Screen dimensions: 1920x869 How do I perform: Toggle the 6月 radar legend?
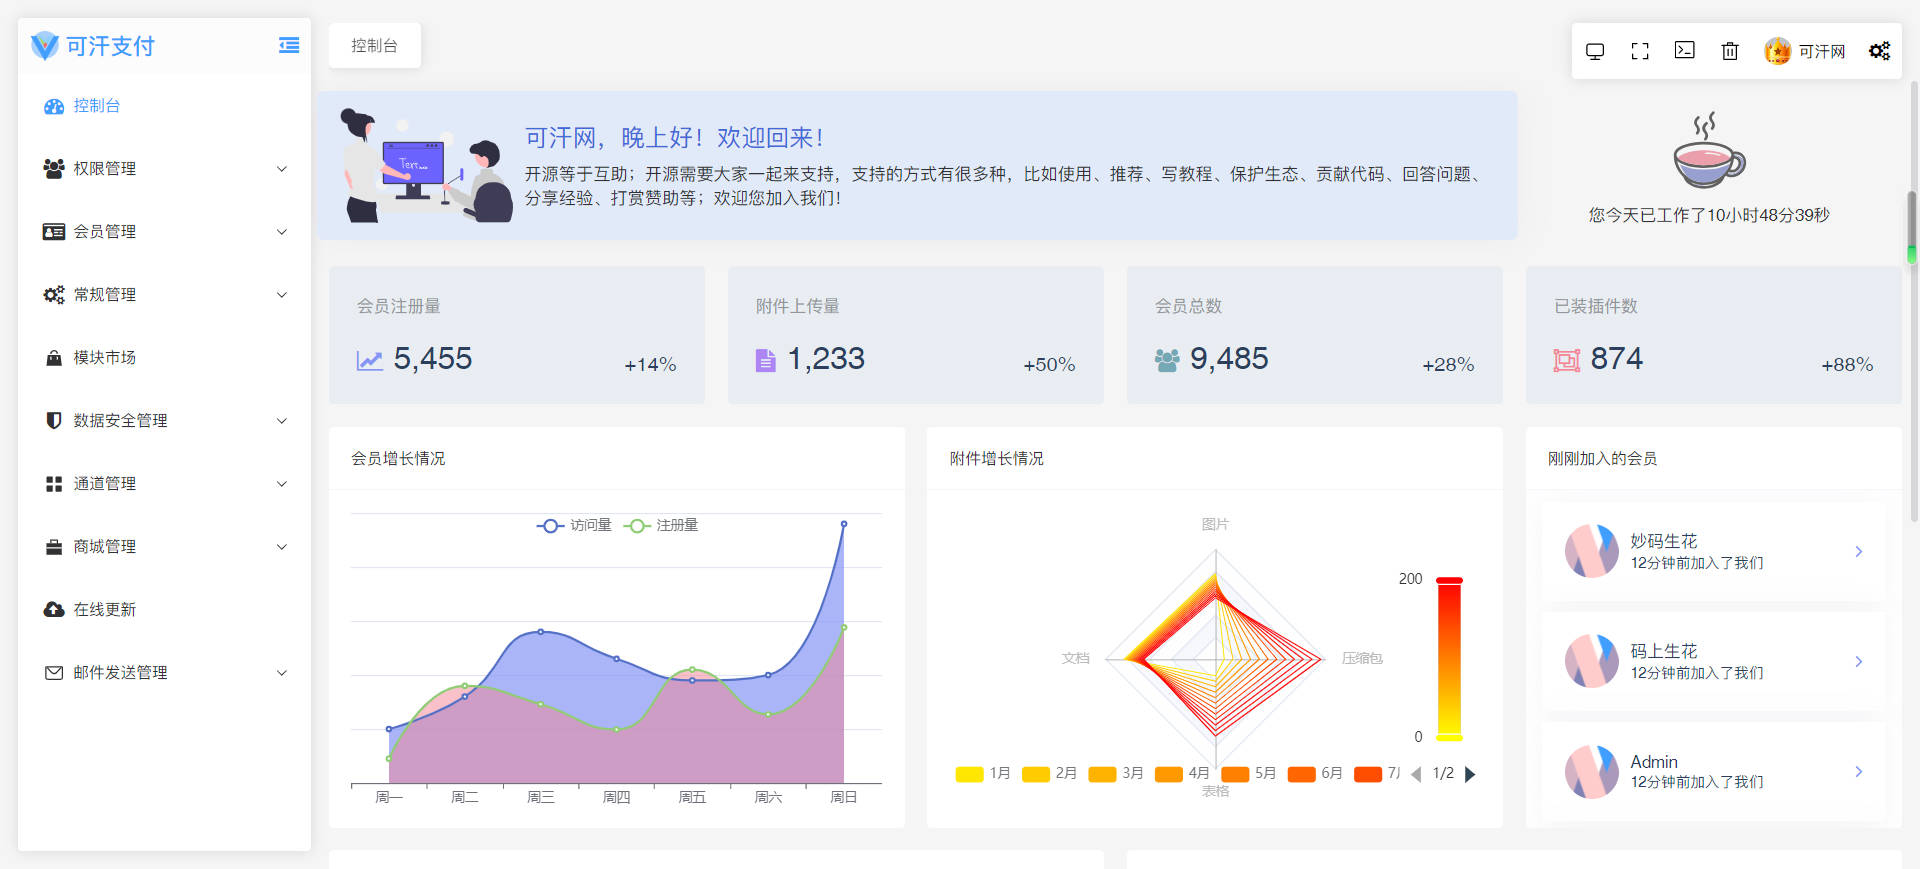click(x=1315, y=774)
